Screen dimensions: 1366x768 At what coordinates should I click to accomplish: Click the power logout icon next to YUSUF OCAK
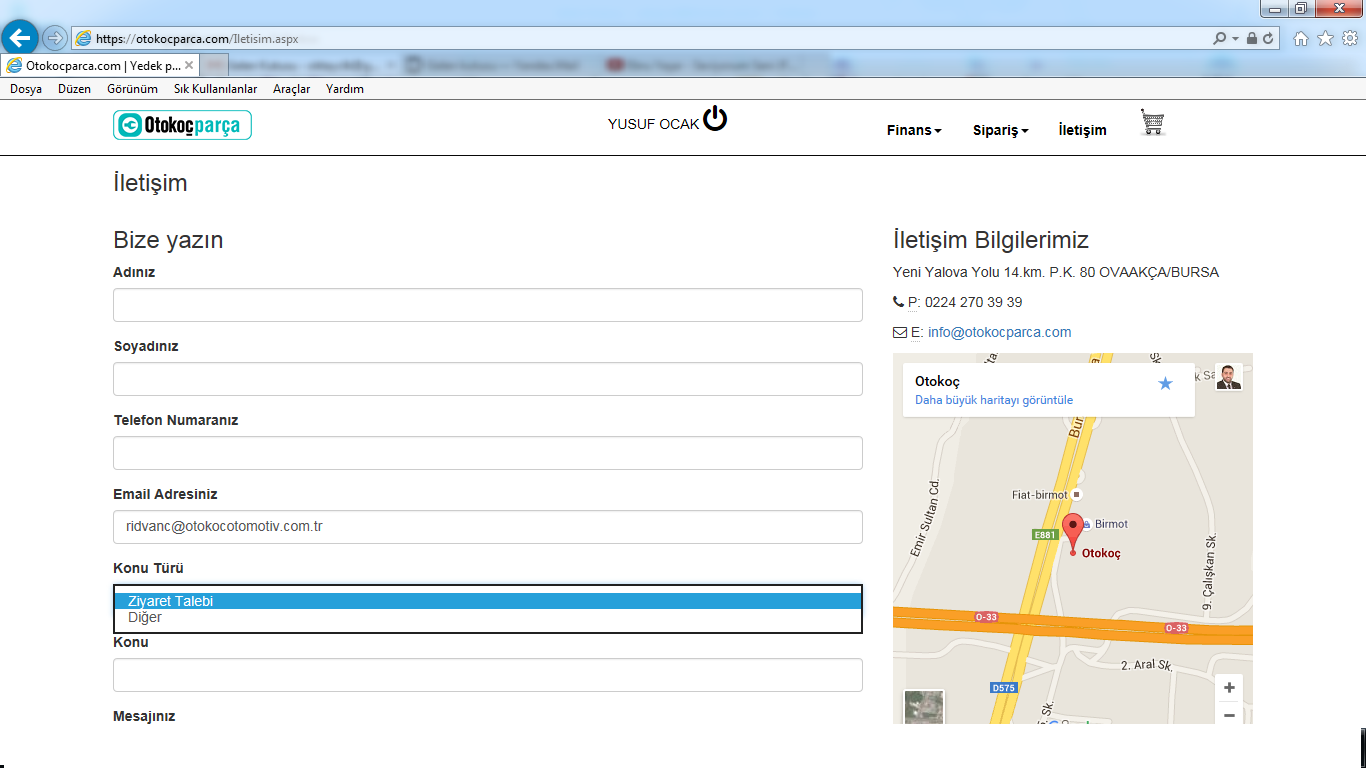715,119
